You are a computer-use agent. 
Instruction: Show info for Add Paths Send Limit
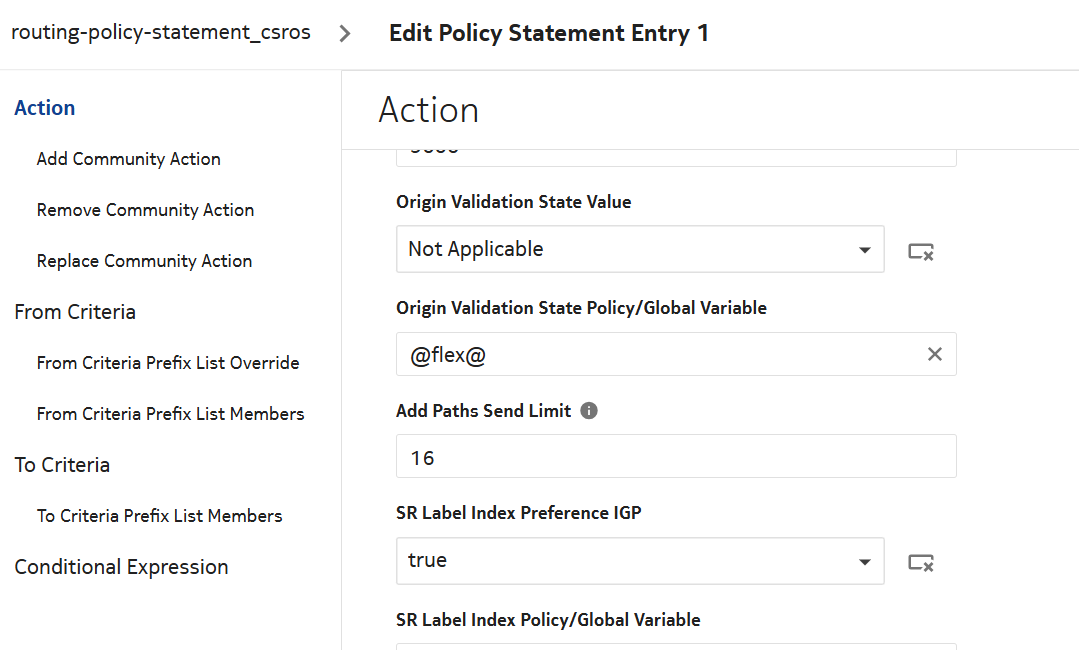point(589,411)
